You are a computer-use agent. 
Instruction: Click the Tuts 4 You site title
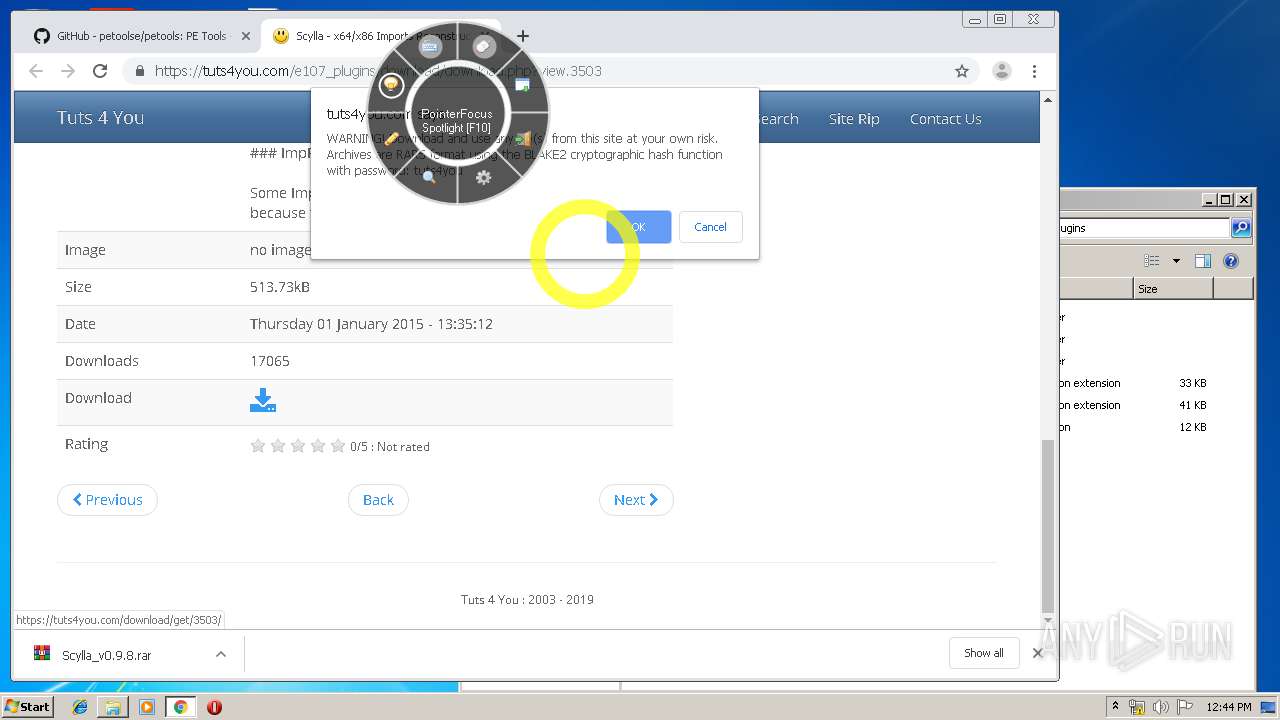[x=100, y=117]
